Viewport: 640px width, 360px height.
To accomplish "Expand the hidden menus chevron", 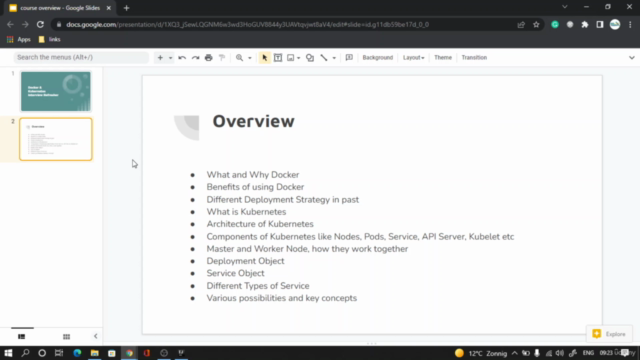I will click(x=631, y=58).
